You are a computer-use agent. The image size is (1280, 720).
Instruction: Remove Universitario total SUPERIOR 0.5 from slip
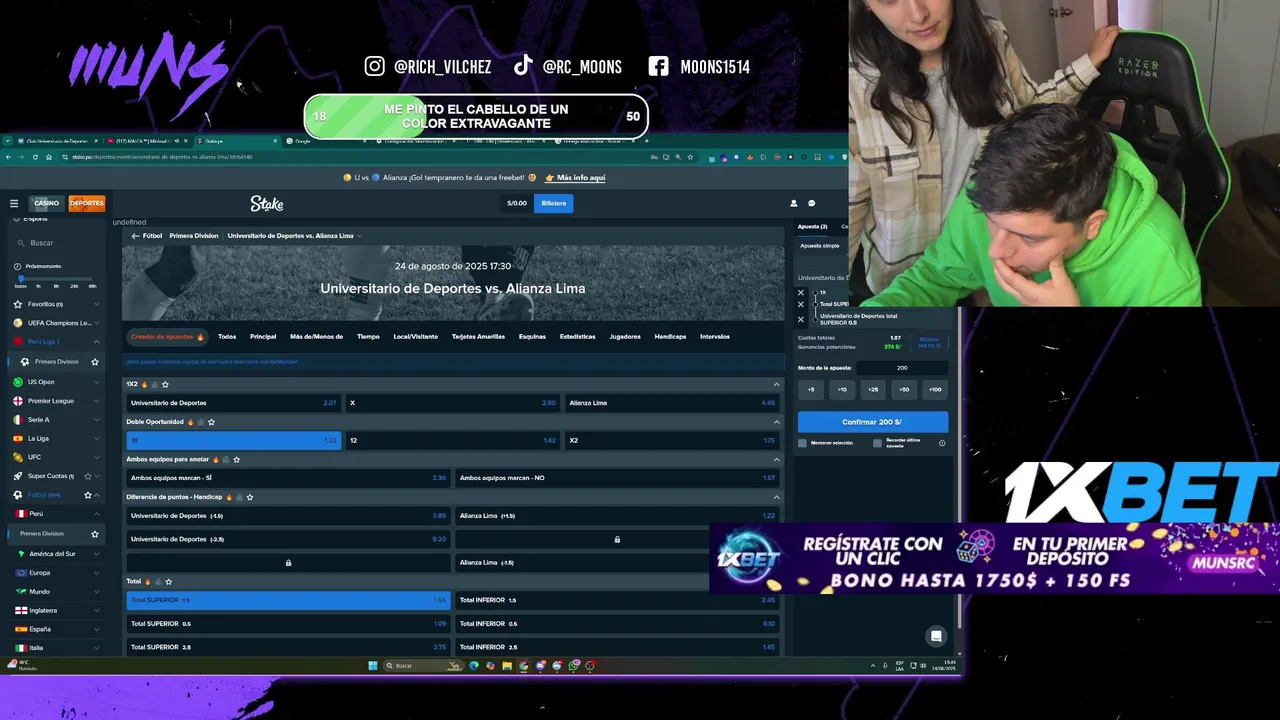coord(801,319)
